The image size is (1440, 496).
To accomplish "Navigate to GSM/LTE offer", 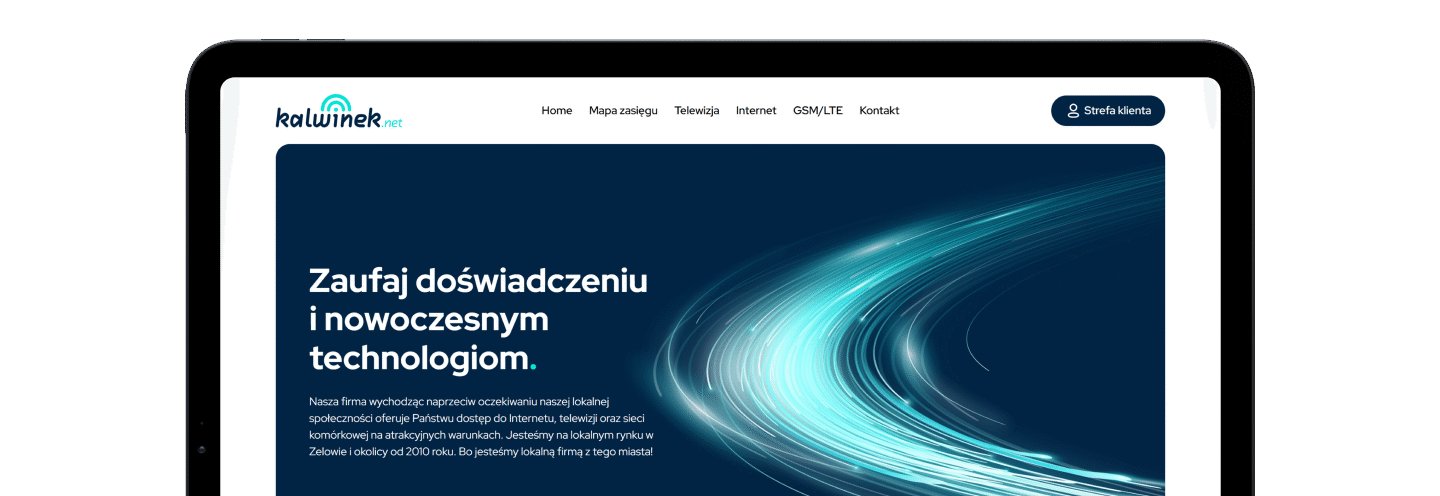I will (817, 111).
